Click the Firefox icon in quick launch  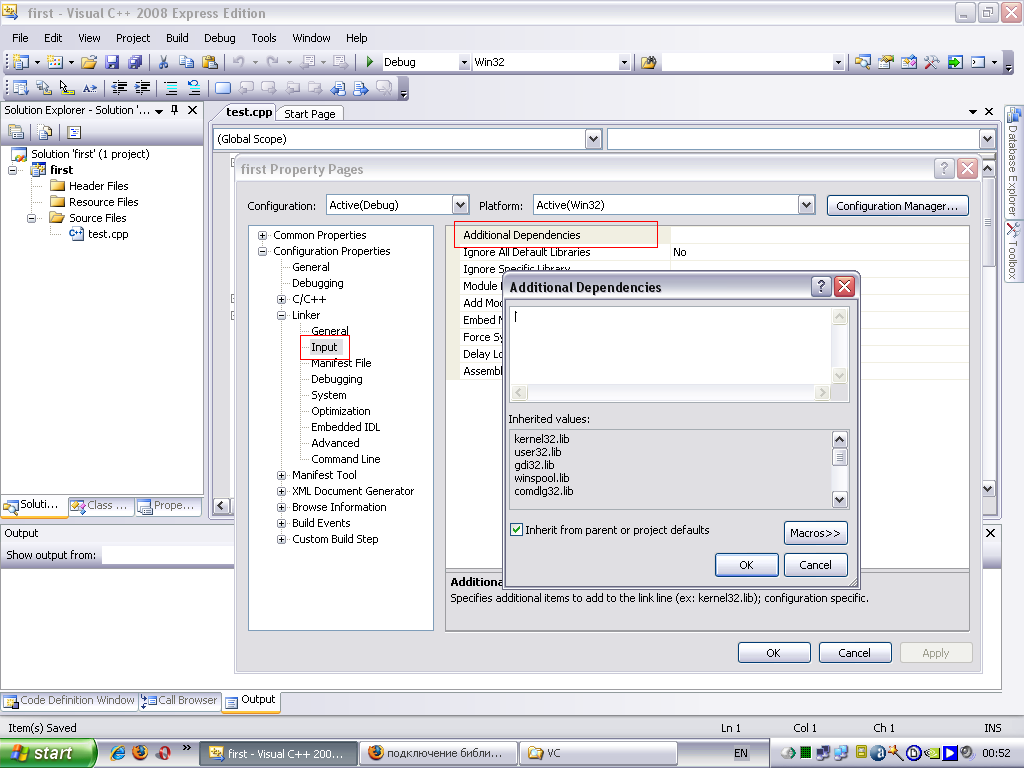140,753
